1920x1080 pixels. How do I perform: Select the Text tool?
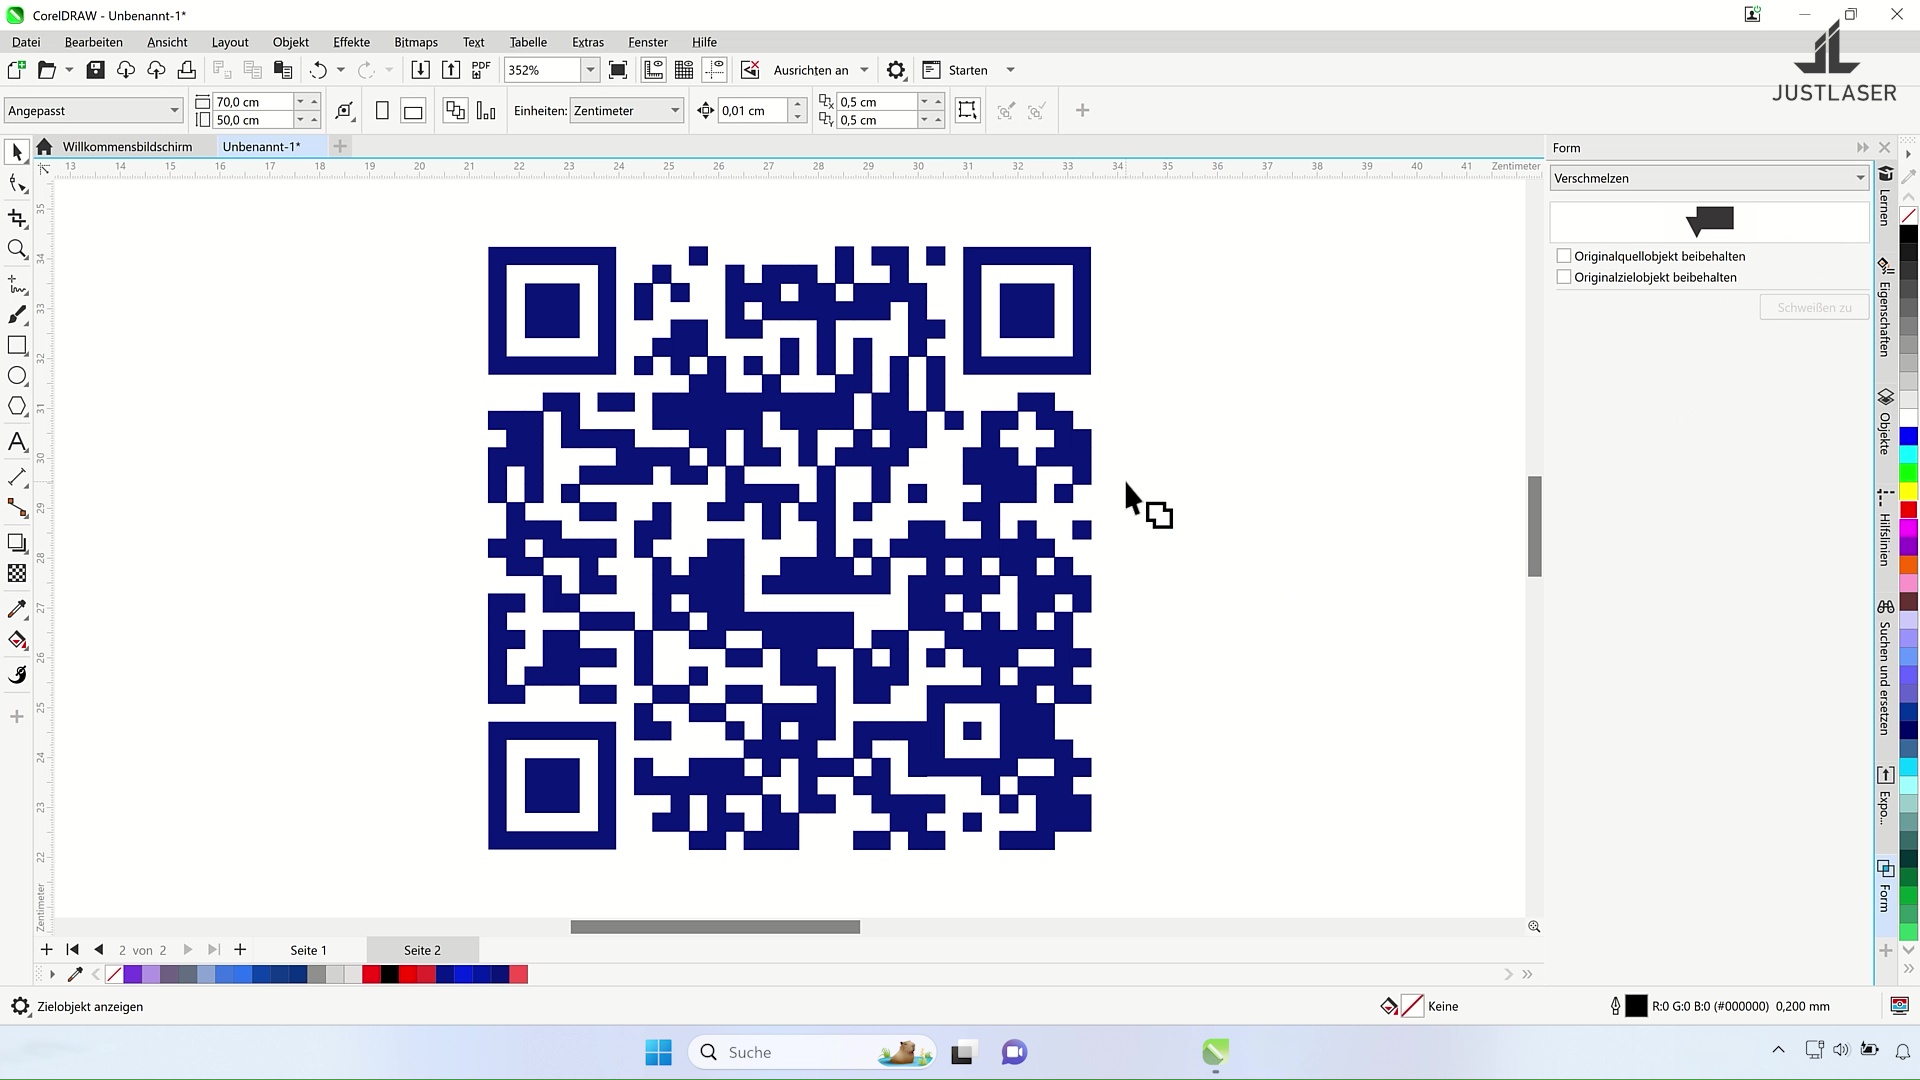(16, 441)
